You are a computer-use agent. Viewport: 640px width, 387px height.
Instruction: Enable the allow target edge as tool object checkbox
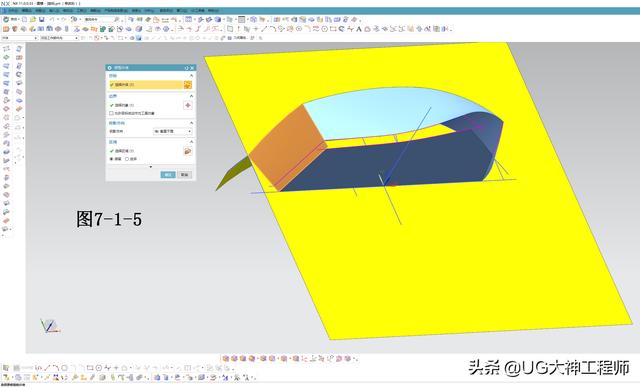pos(111,113)
